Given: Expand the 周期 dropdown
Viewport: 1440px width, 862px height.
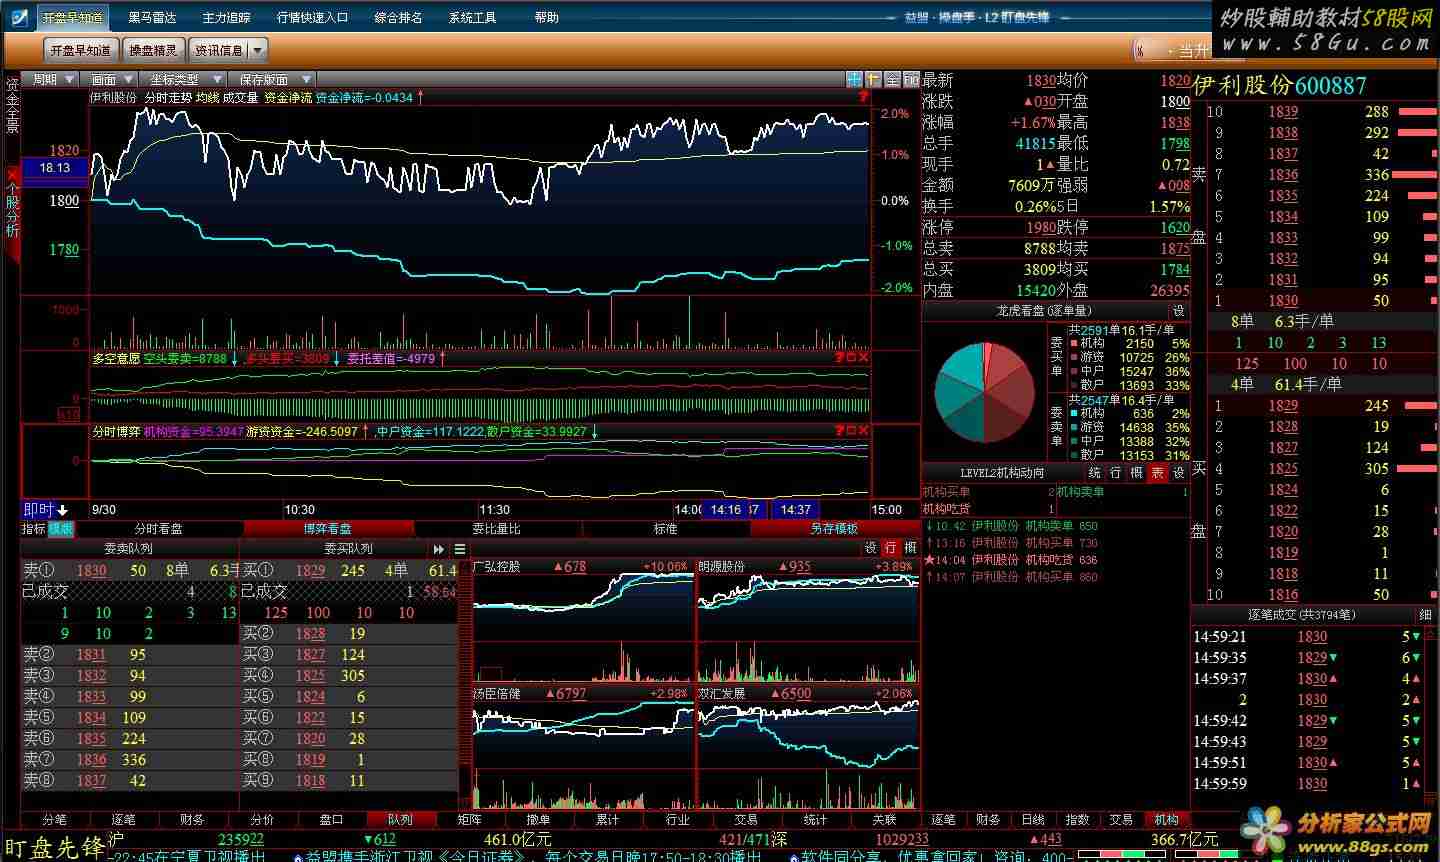Looking at the screenshot, I should click(53, 79).
